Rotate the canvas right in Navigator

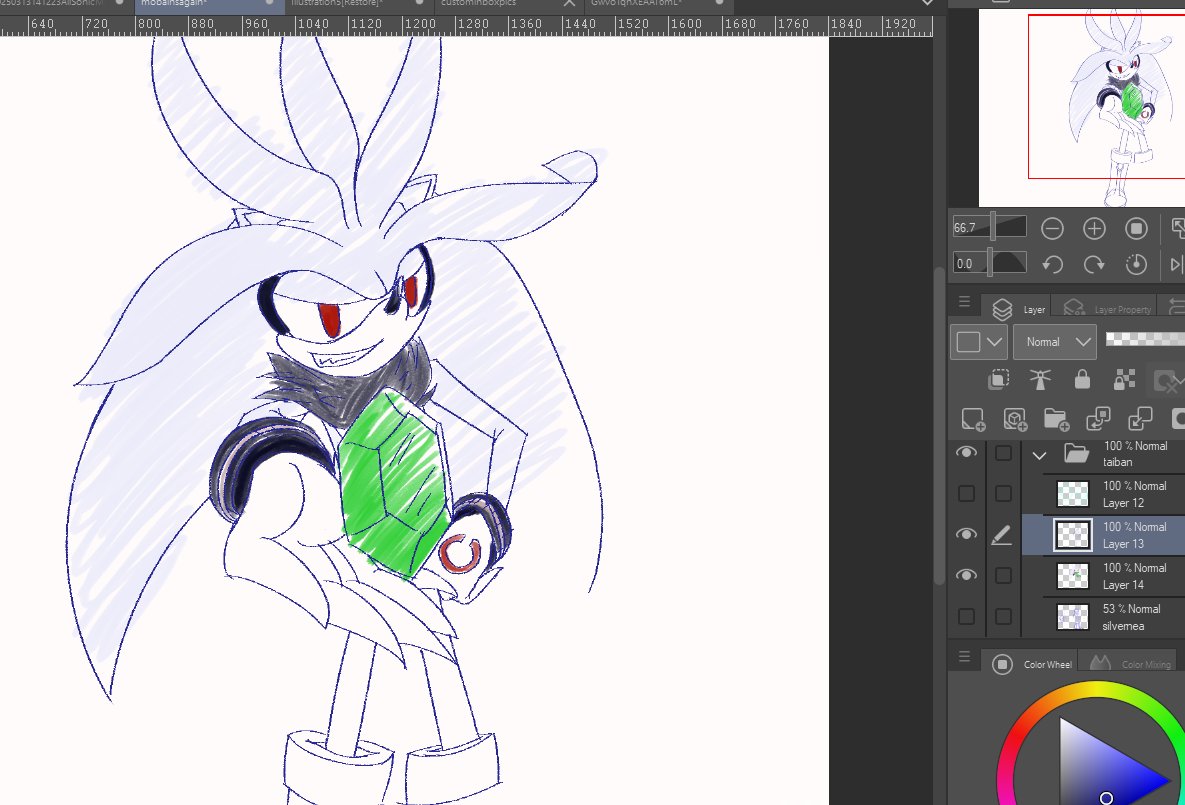click(x=1094, y=264)
